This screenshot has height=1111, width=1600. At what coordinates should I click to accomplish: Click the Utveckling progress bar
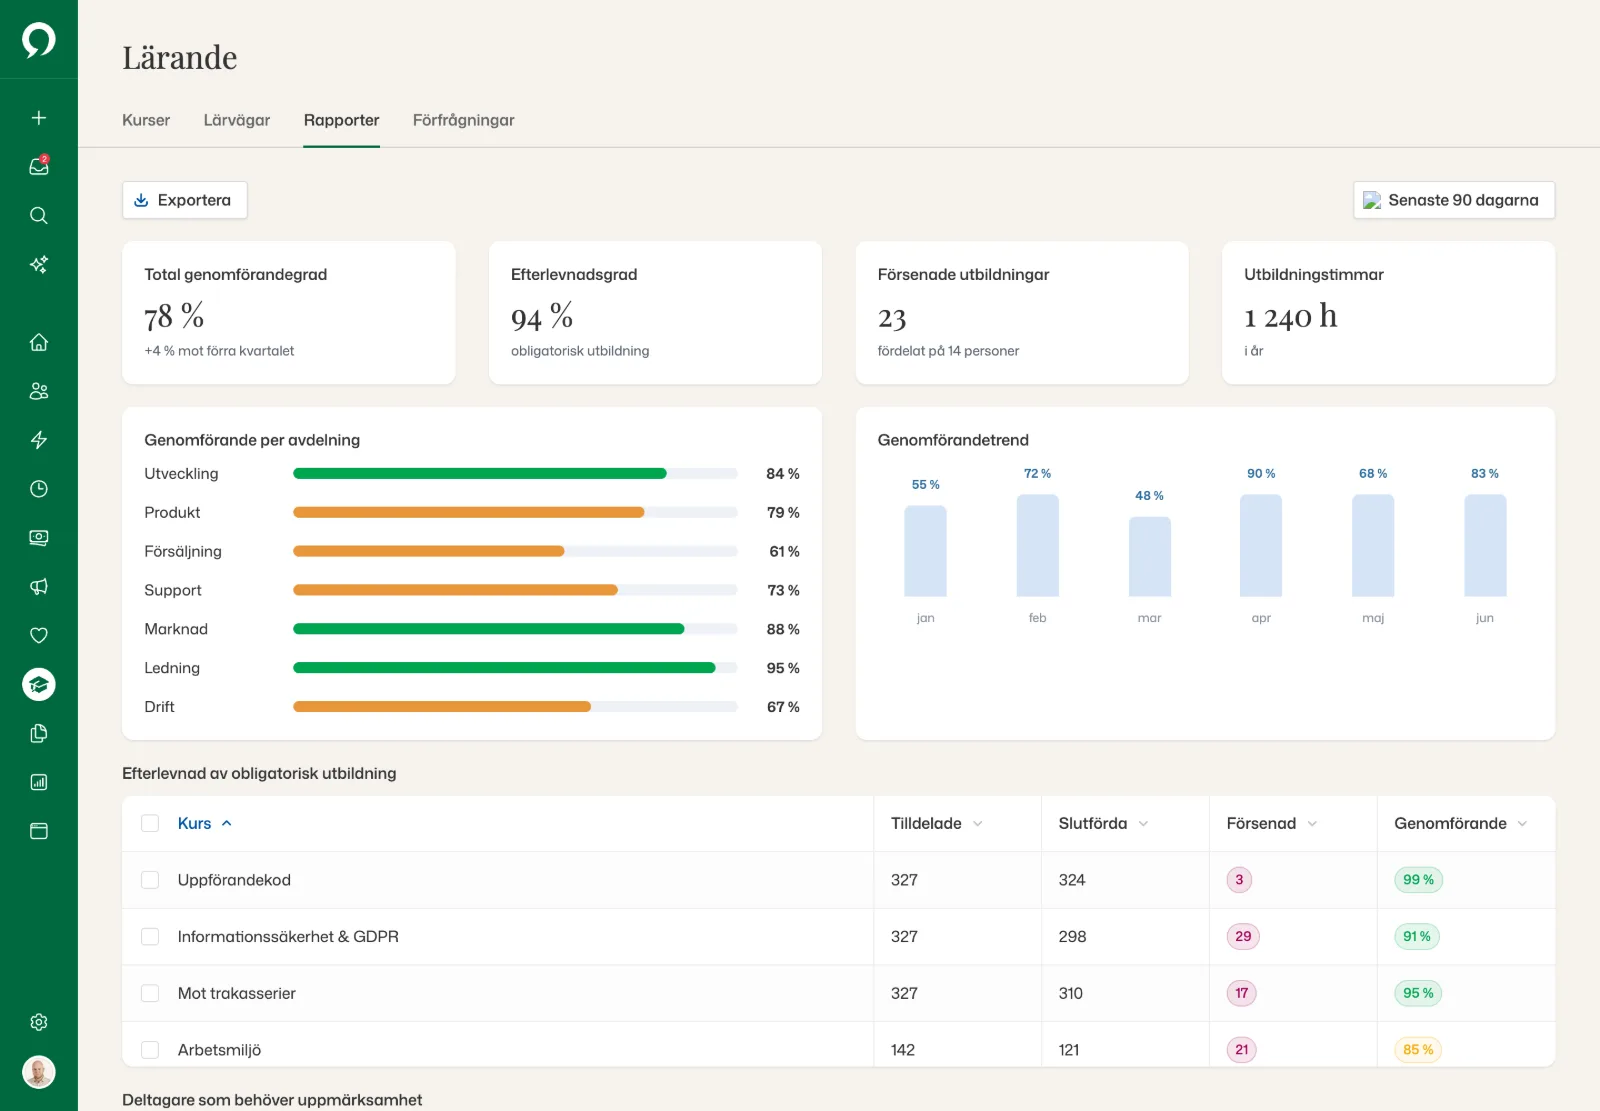(x=515, y=473)
